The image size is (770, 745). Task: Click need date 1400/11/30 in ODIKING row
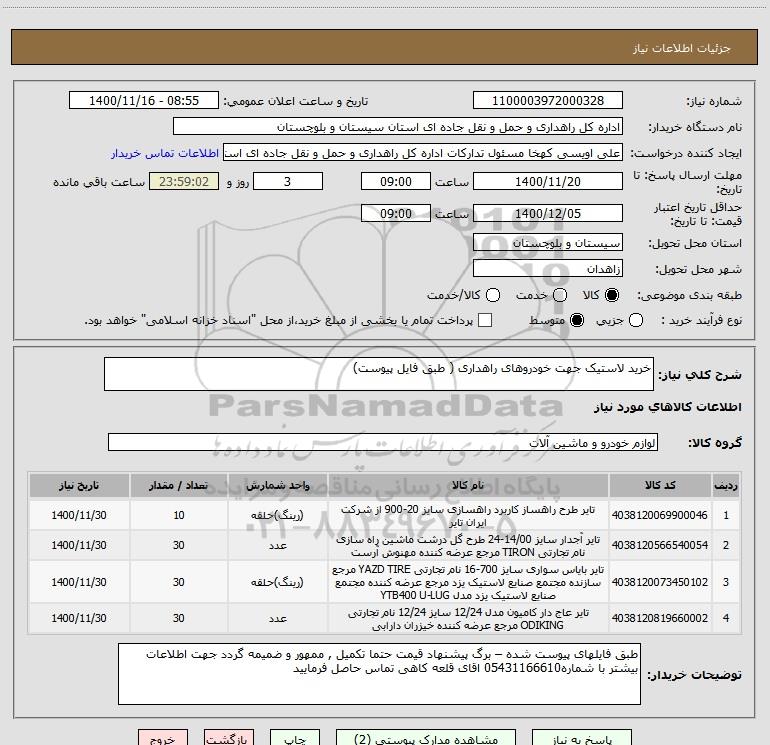(x=79, y=618)
